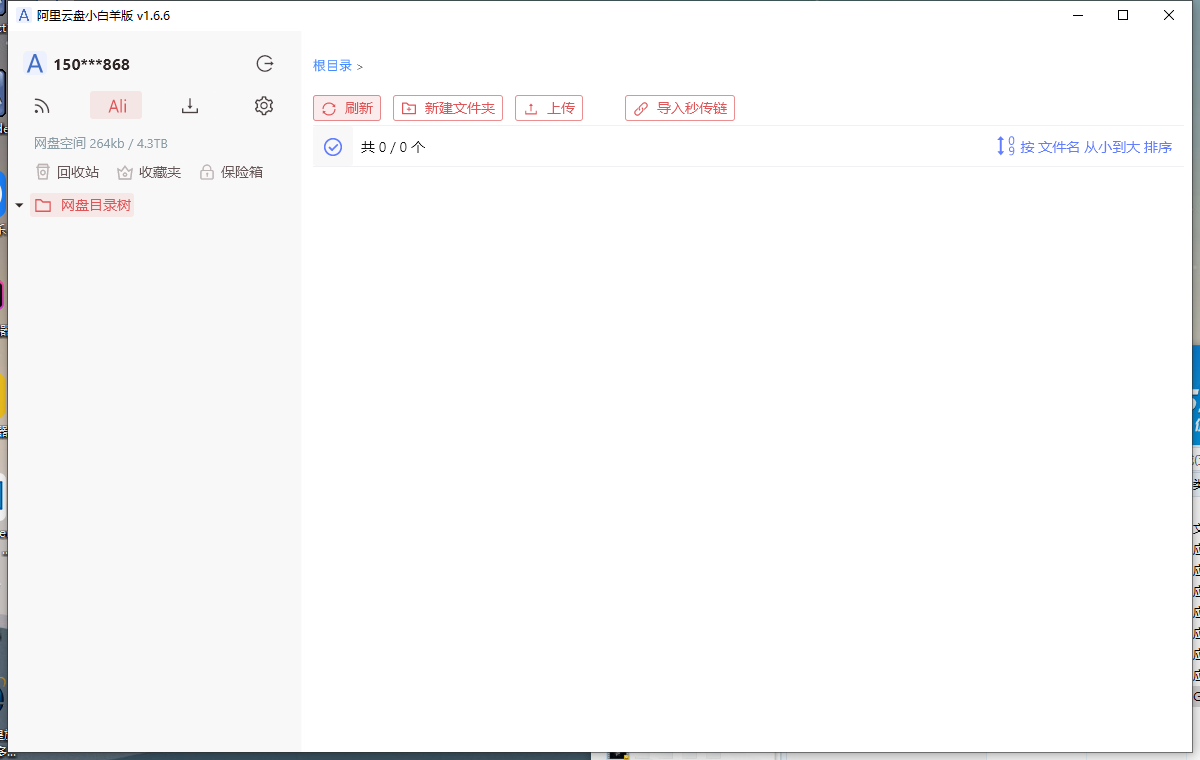This screenshot has width=1200, height=760.
Task: Switch to the Ali drive tab
Action: [x=115, y=104]
